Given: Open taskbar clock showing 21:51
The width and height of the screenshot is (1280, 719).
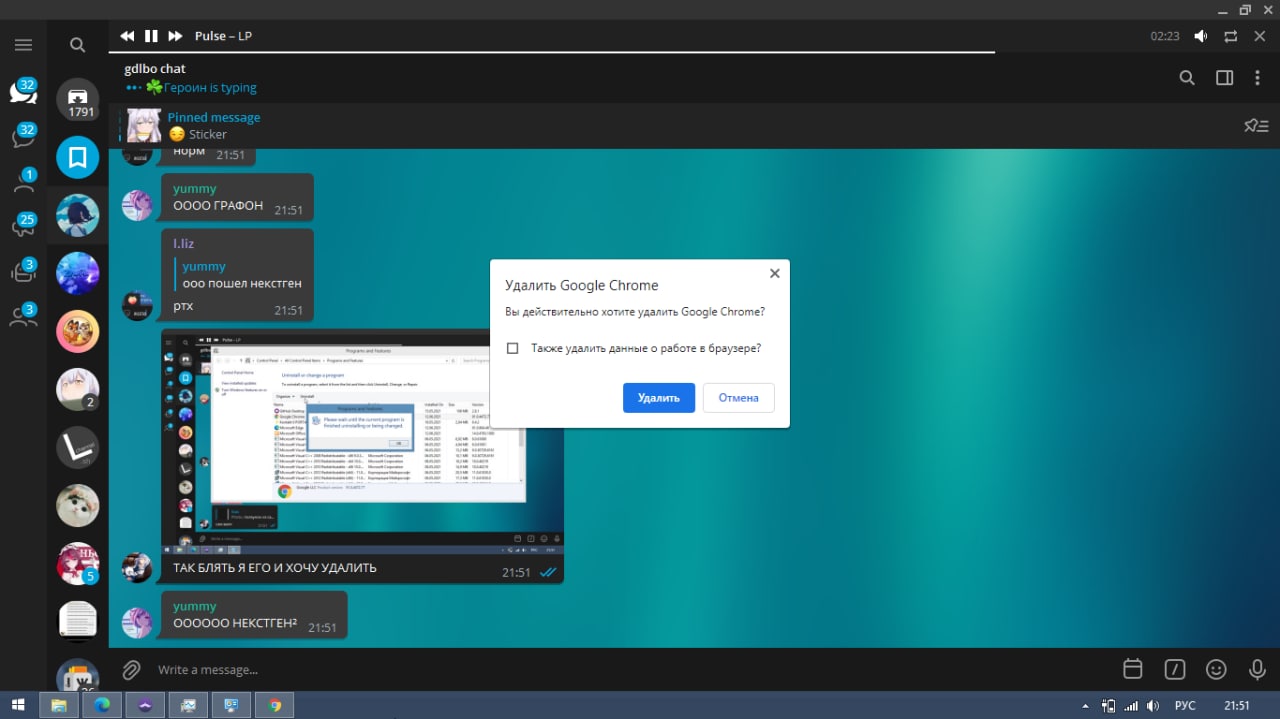Looking at the screenshot, I should [x=1237, y=705].
